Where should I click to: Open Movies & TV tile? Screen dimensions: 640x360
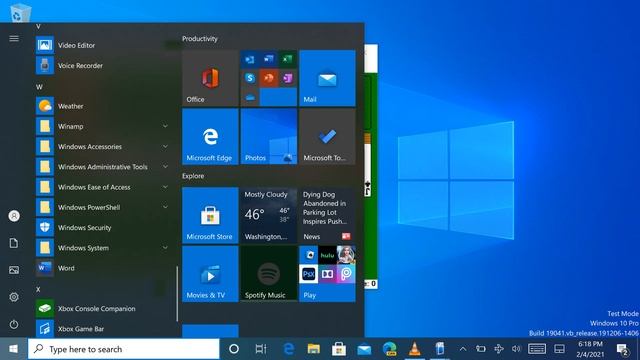coord(210,274)
